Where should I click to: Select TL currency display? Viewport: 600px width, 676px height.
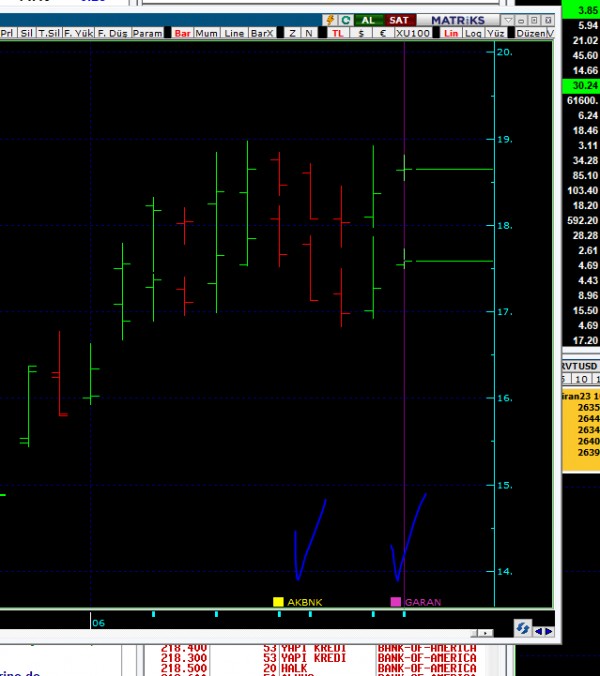338,33
